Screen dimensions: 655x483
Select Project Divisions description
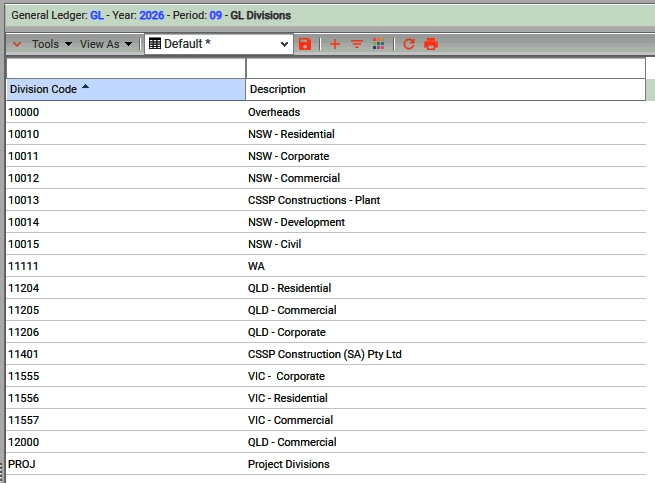(x=289, y=464)
